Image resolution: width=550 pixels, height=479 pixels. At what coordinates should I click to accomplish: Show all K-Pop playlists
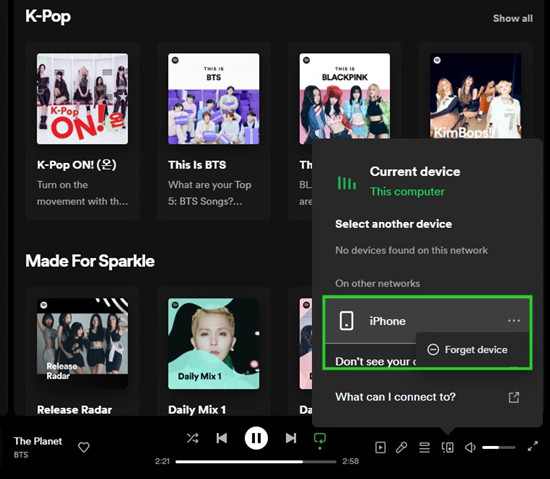(x=512, y=18)
